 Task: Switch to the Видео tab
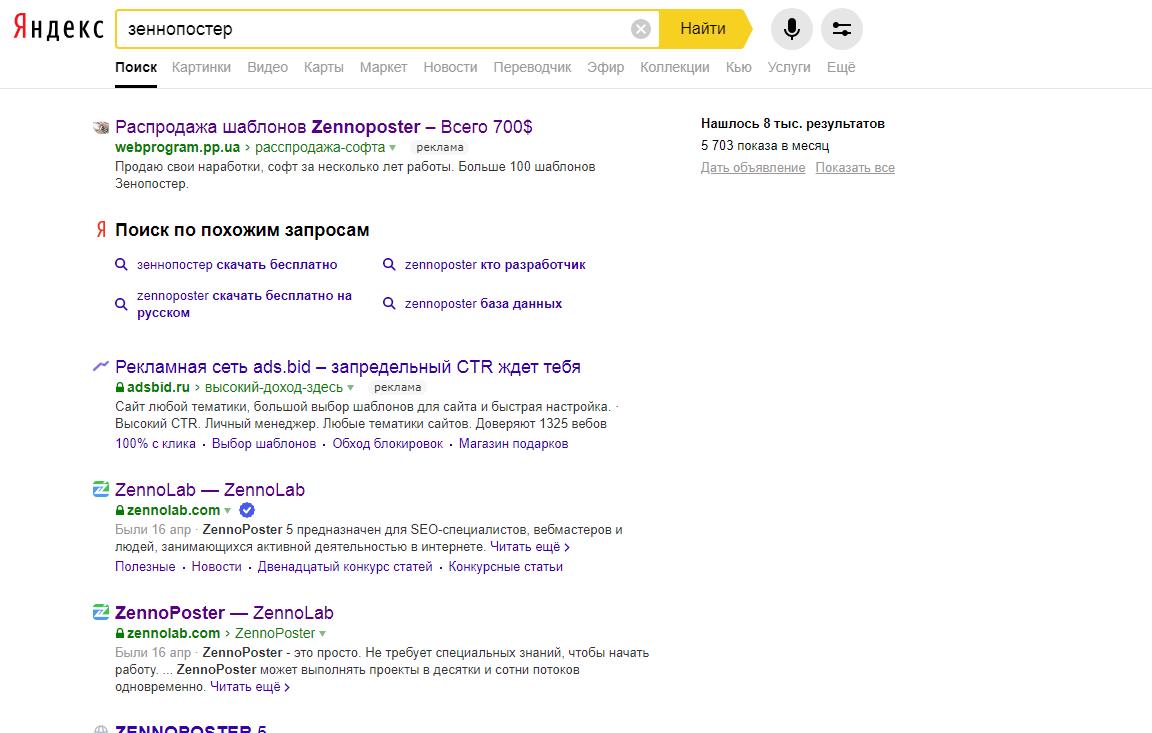click(x=267, y=67)
